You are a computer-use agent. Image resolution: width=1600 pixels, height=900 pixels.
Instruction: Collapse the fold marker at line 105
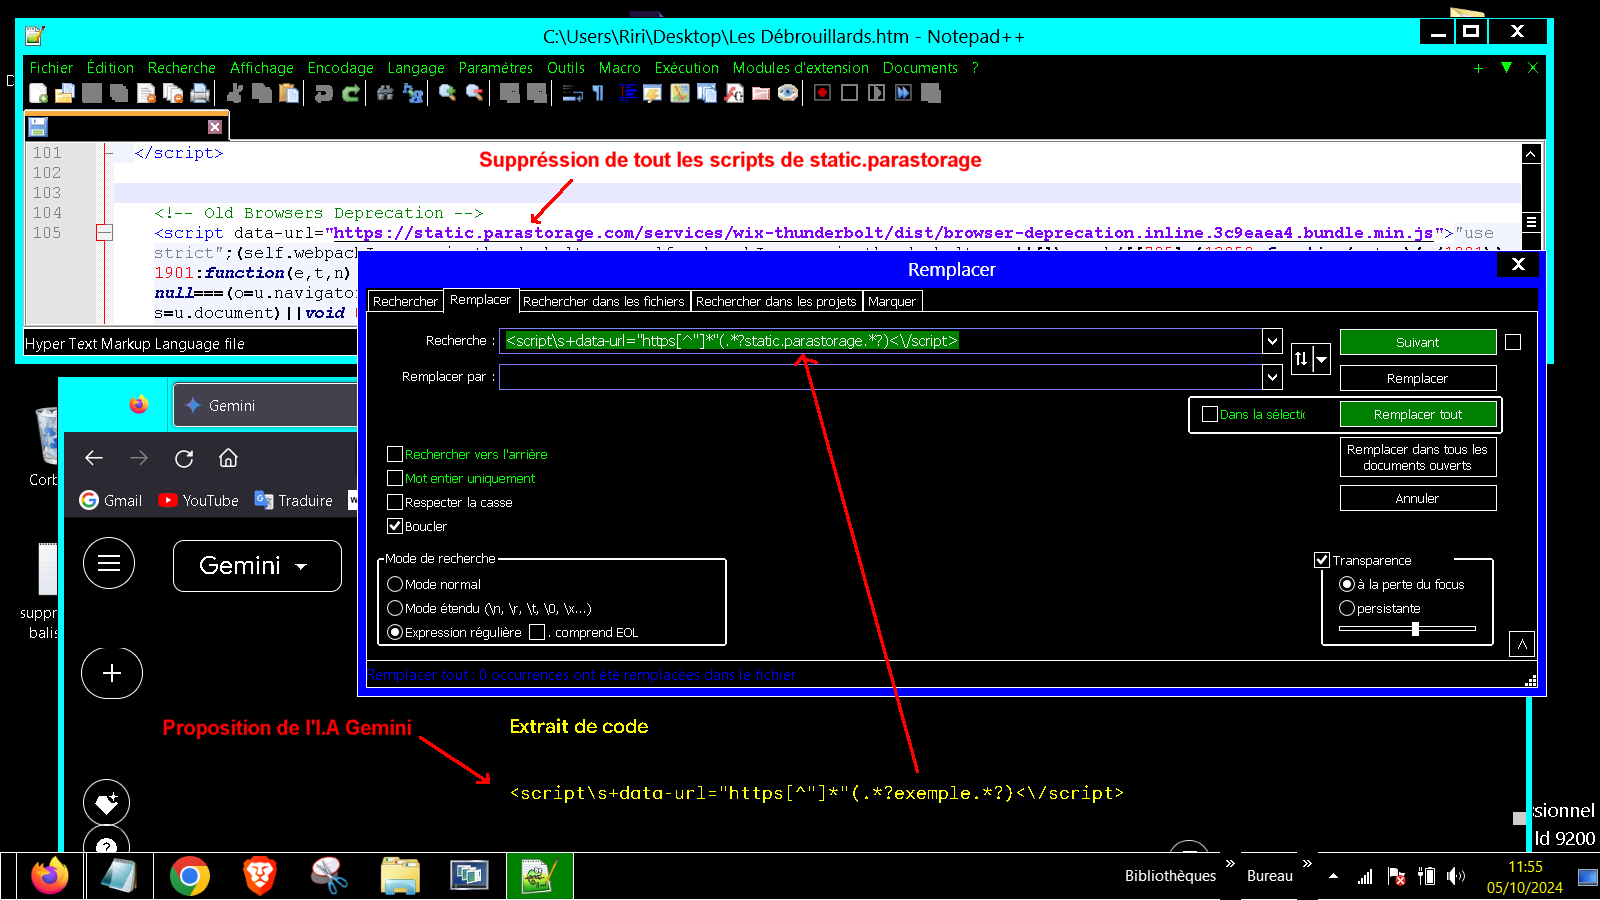click(x=104, y=233)
